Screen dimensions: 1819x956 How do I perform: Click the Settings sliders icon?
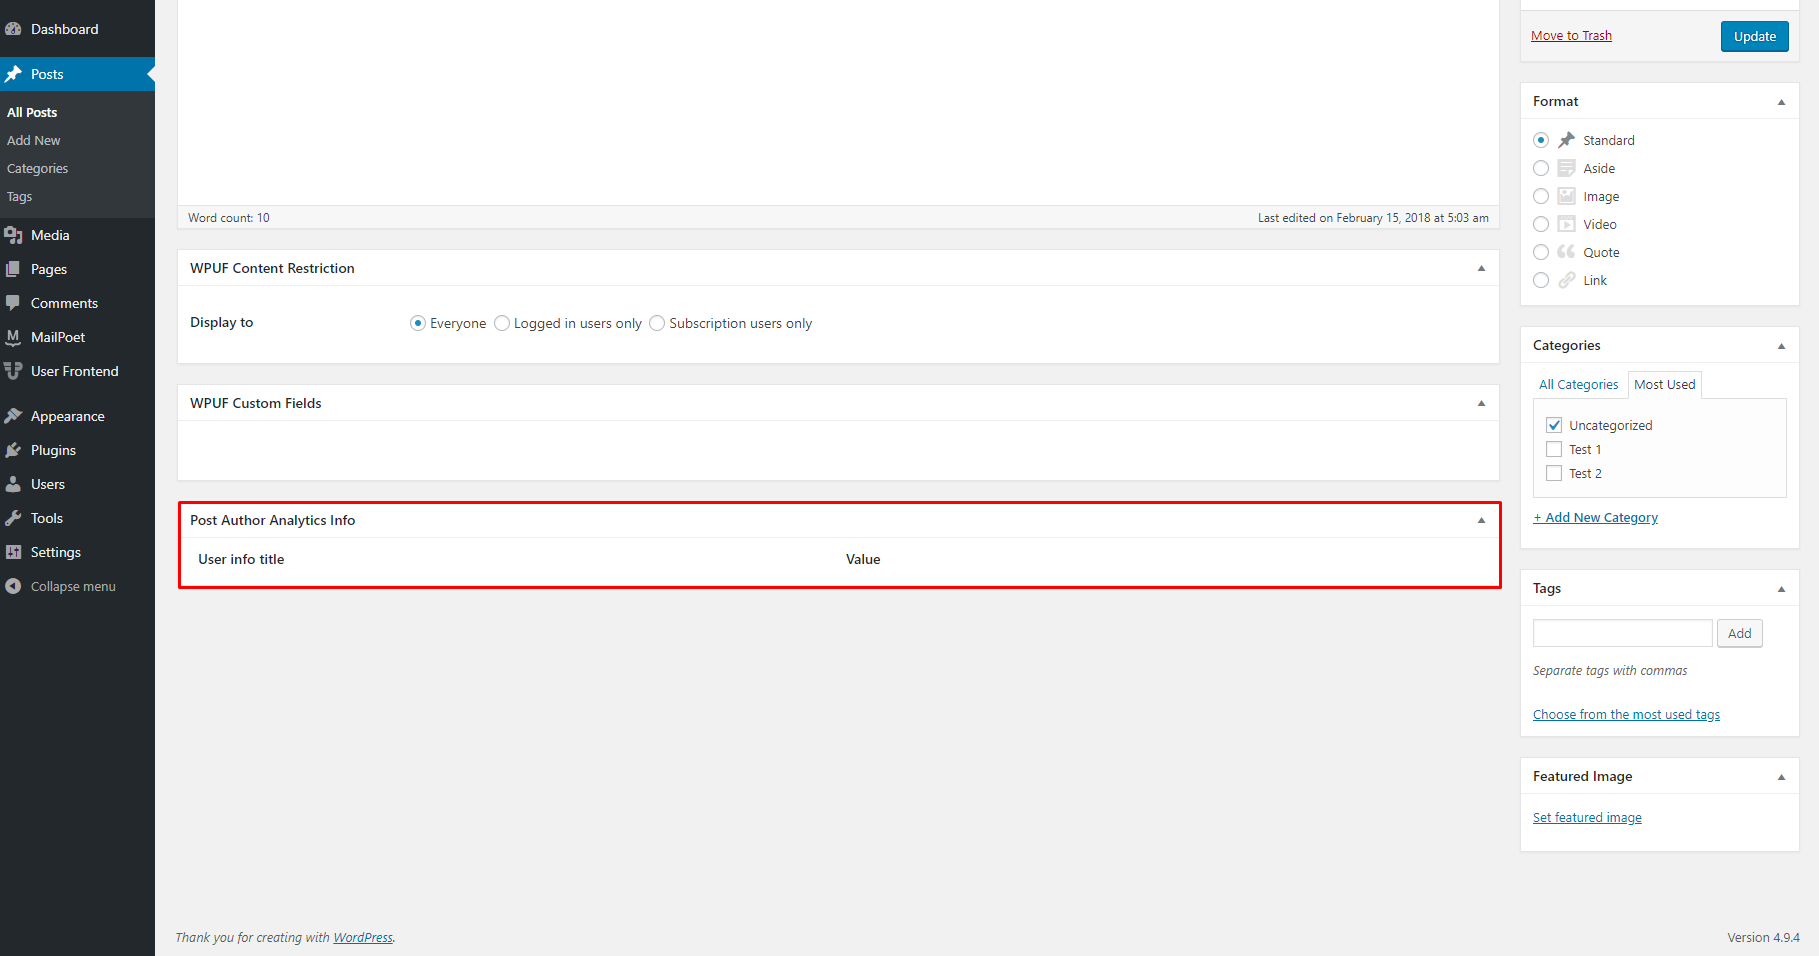(13, 552)
